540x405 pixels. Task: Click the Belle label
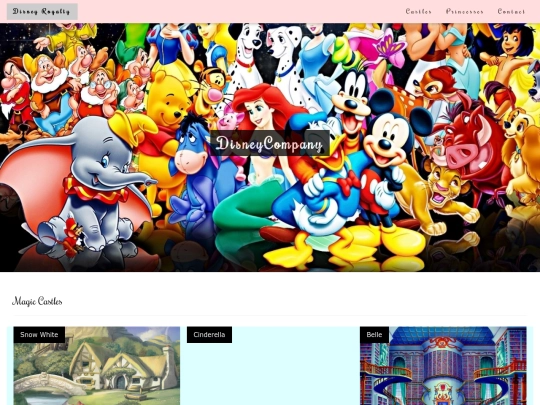pos(374,334)
